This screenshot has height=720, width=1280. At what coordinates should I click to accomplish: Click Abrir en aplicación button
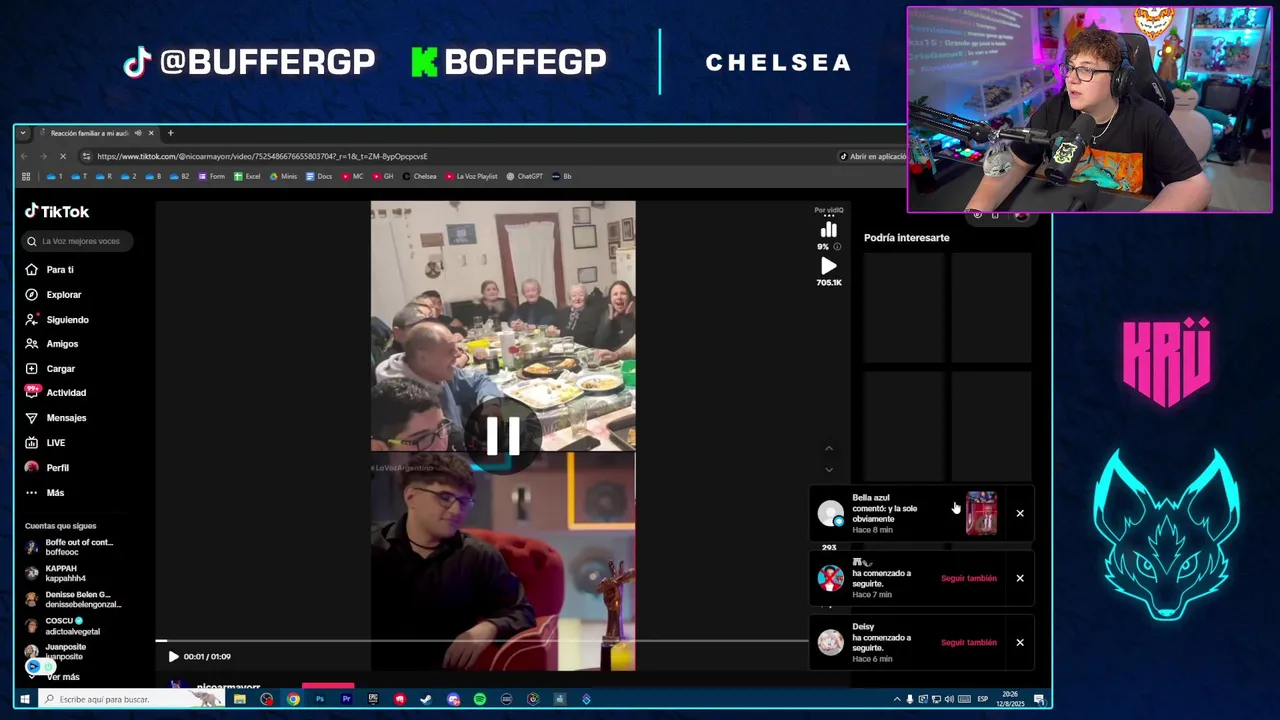coord(872,157)
